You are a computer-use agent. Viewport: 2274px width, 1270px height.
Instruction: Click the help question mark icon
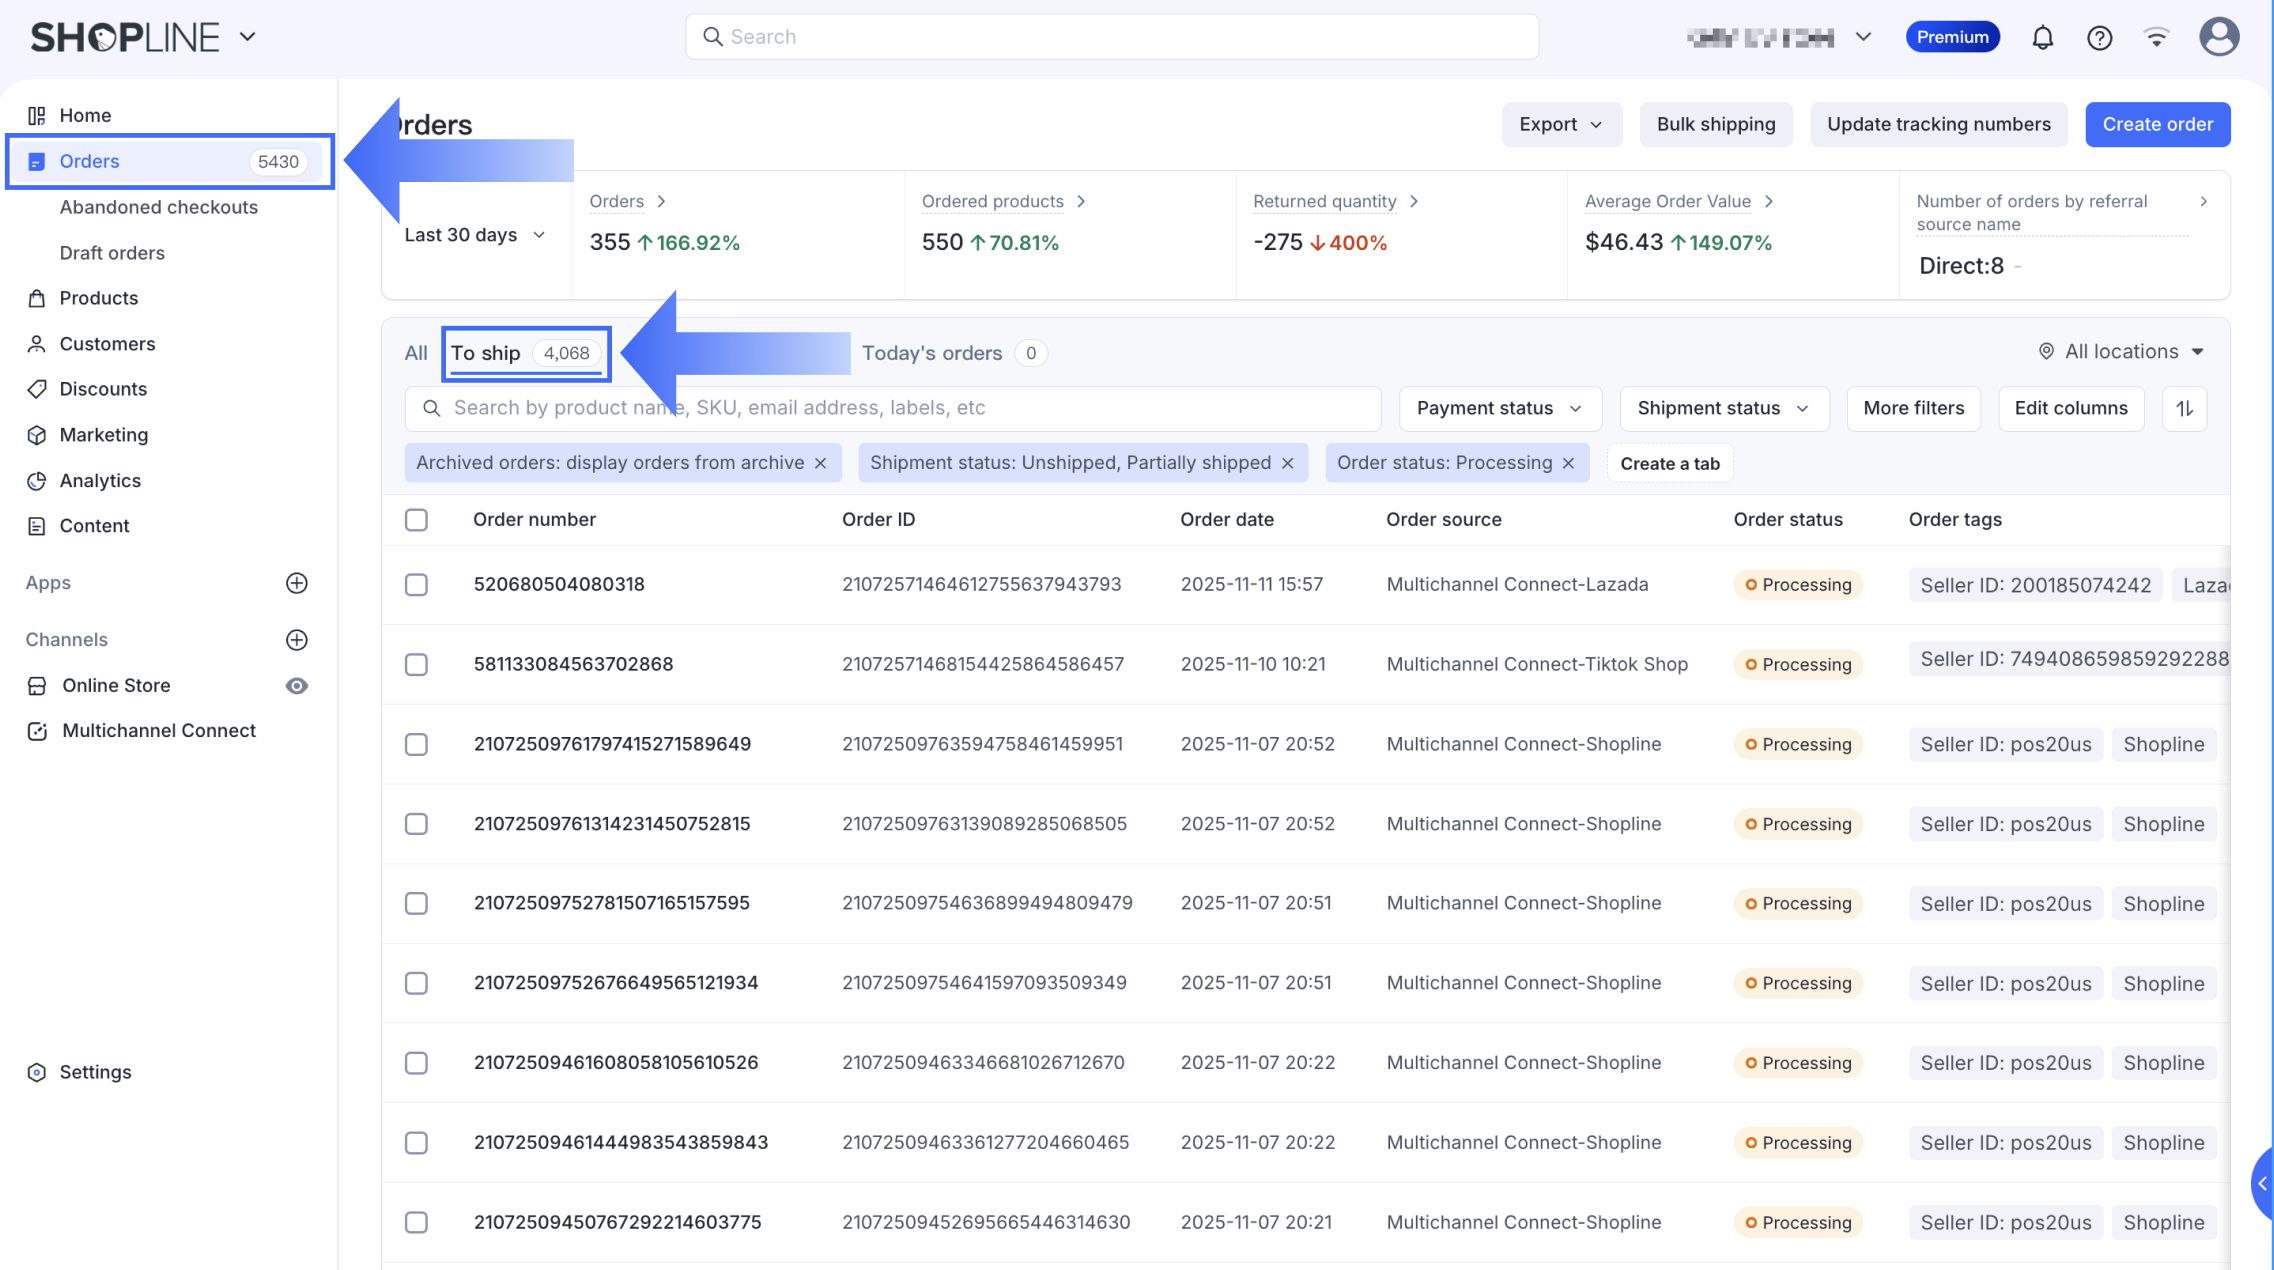point(2099,38)
